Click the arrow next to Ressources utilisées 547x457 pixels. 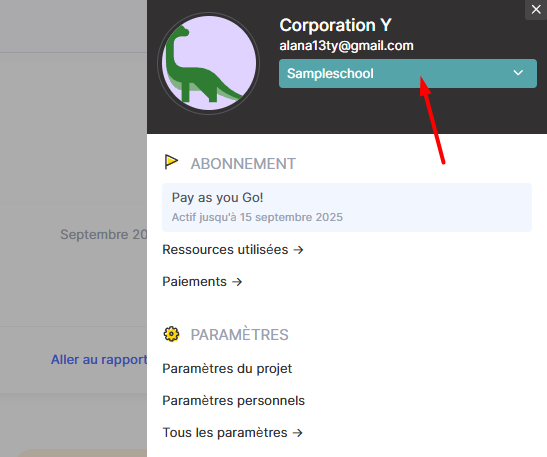pyautogui.click(x=298, y=250)
